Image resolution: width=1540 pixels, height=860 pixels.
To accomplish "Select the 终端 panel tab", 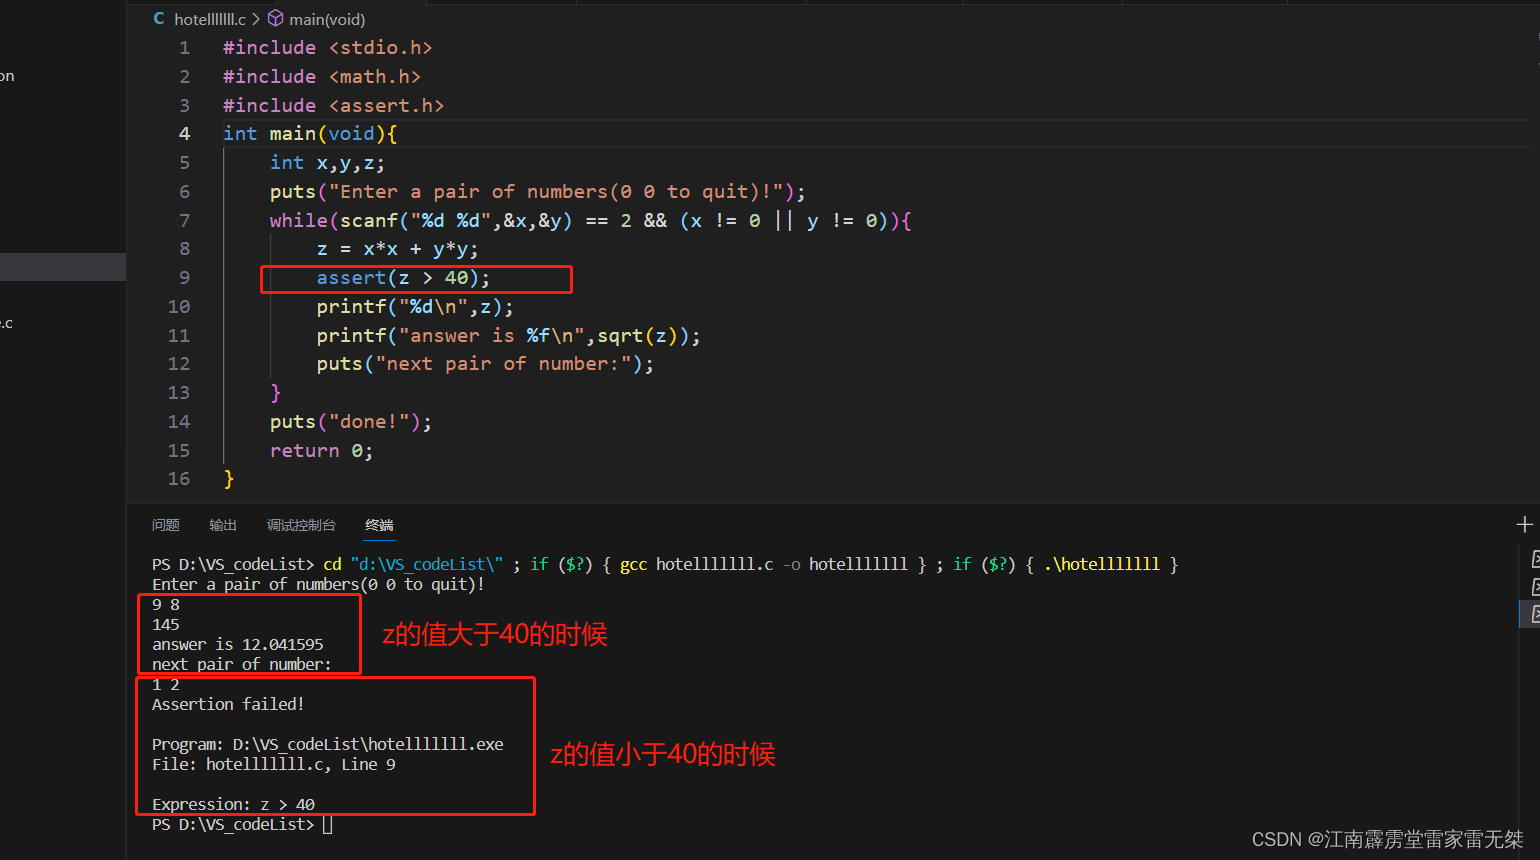I will pos(379,525).
